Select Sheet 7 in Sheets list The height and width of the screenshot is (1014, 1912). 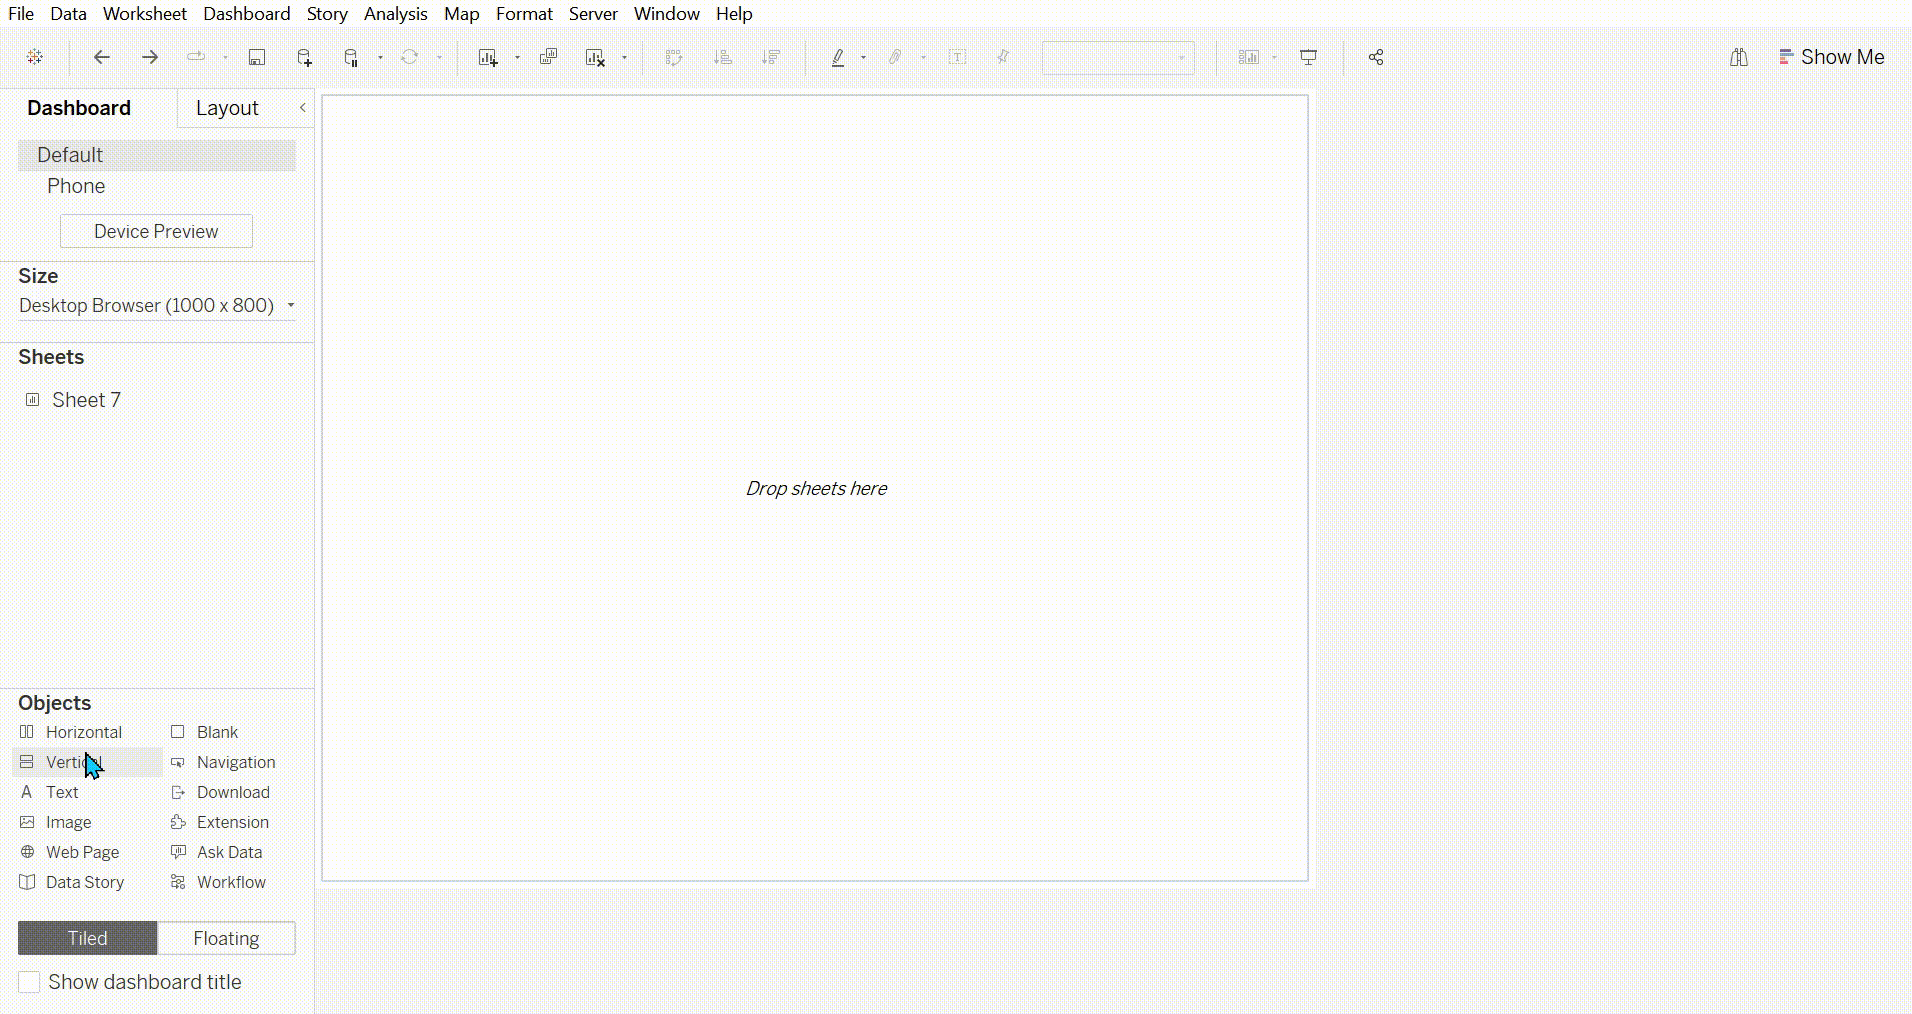pyautogui.click(x=86, y=400)
